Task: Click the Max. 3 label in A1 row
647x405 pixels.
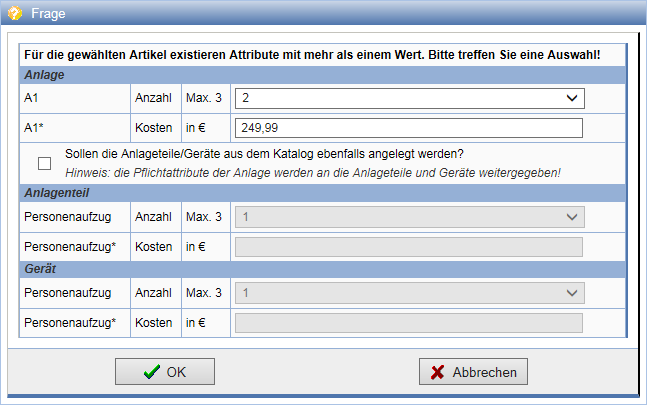Action: (x=205, y=98)
